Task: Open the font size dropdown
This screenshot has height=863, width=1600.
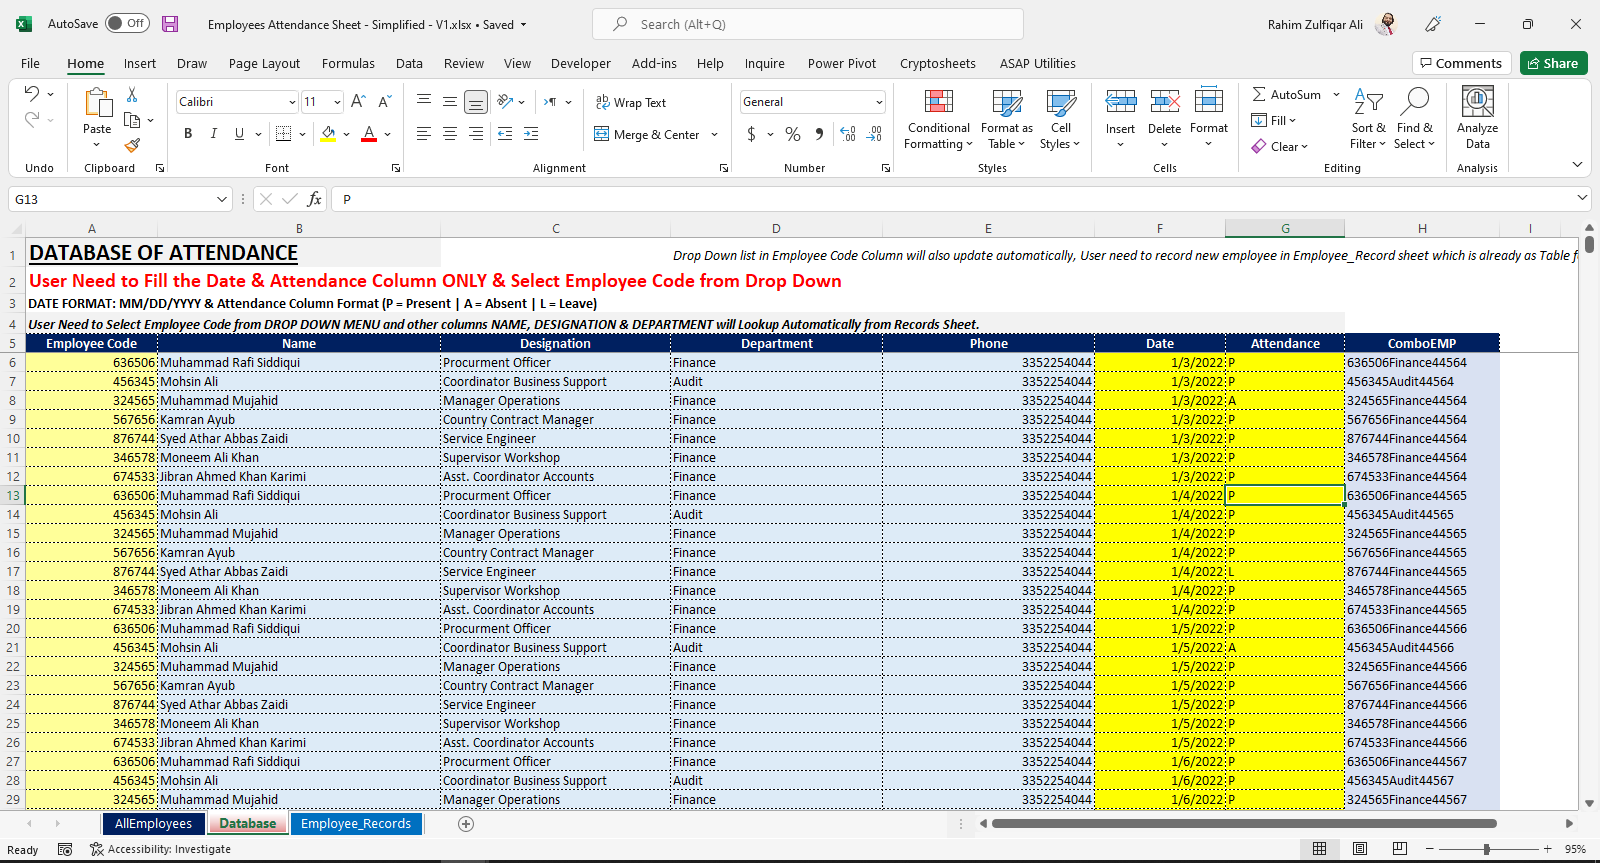Action: [337, 102]
